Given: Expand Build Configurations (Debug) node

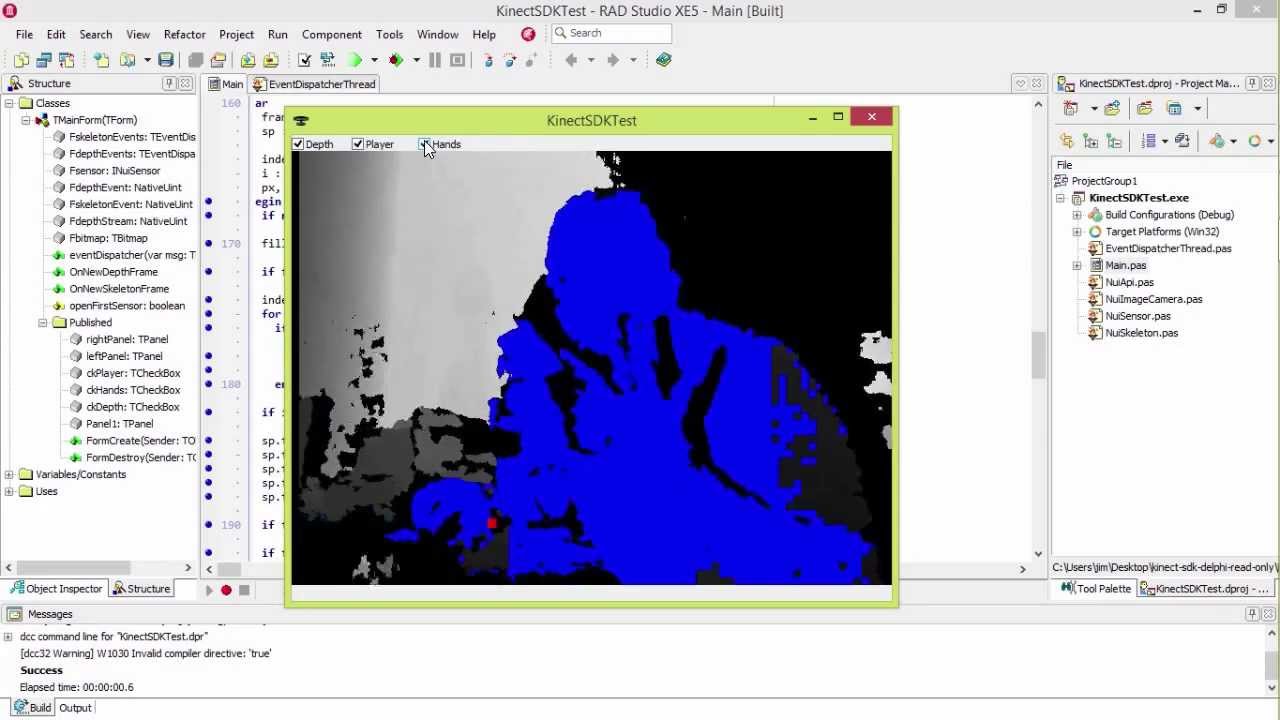Looking at the screenshot, I should (1077, 215).
